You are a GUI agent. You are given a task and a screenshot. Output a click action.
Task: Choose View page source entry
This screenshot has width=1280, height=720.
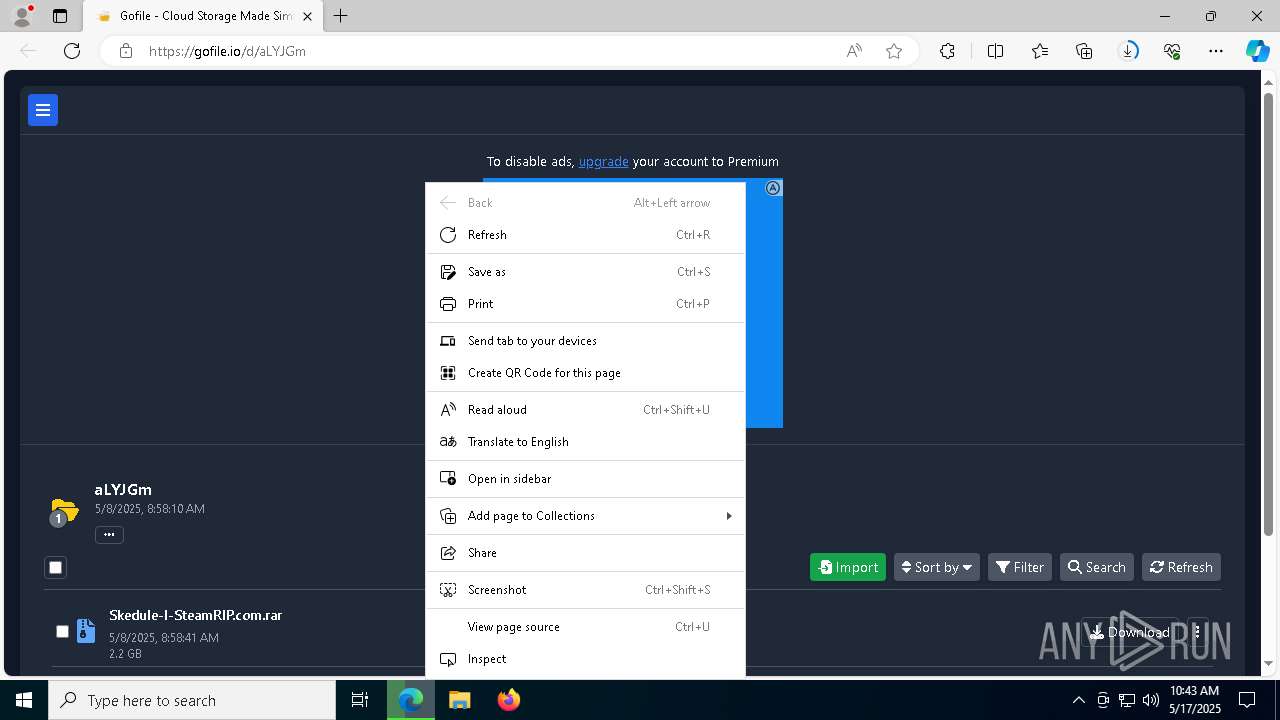[x=585, y=627]
